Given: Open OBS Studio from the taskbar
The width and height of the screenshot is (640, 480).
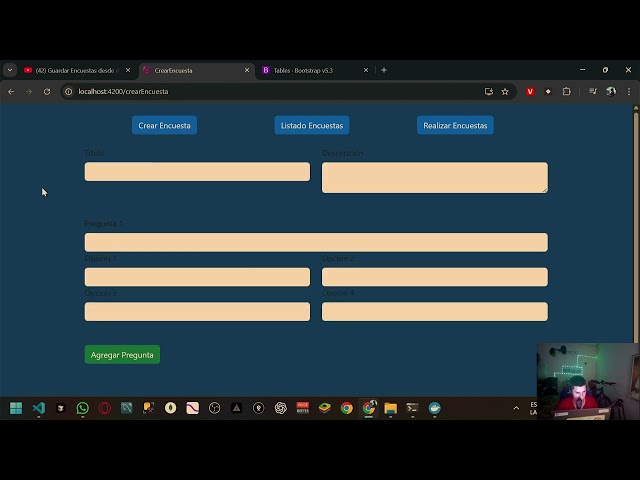Looking at the screenshot, I should 214,408.
